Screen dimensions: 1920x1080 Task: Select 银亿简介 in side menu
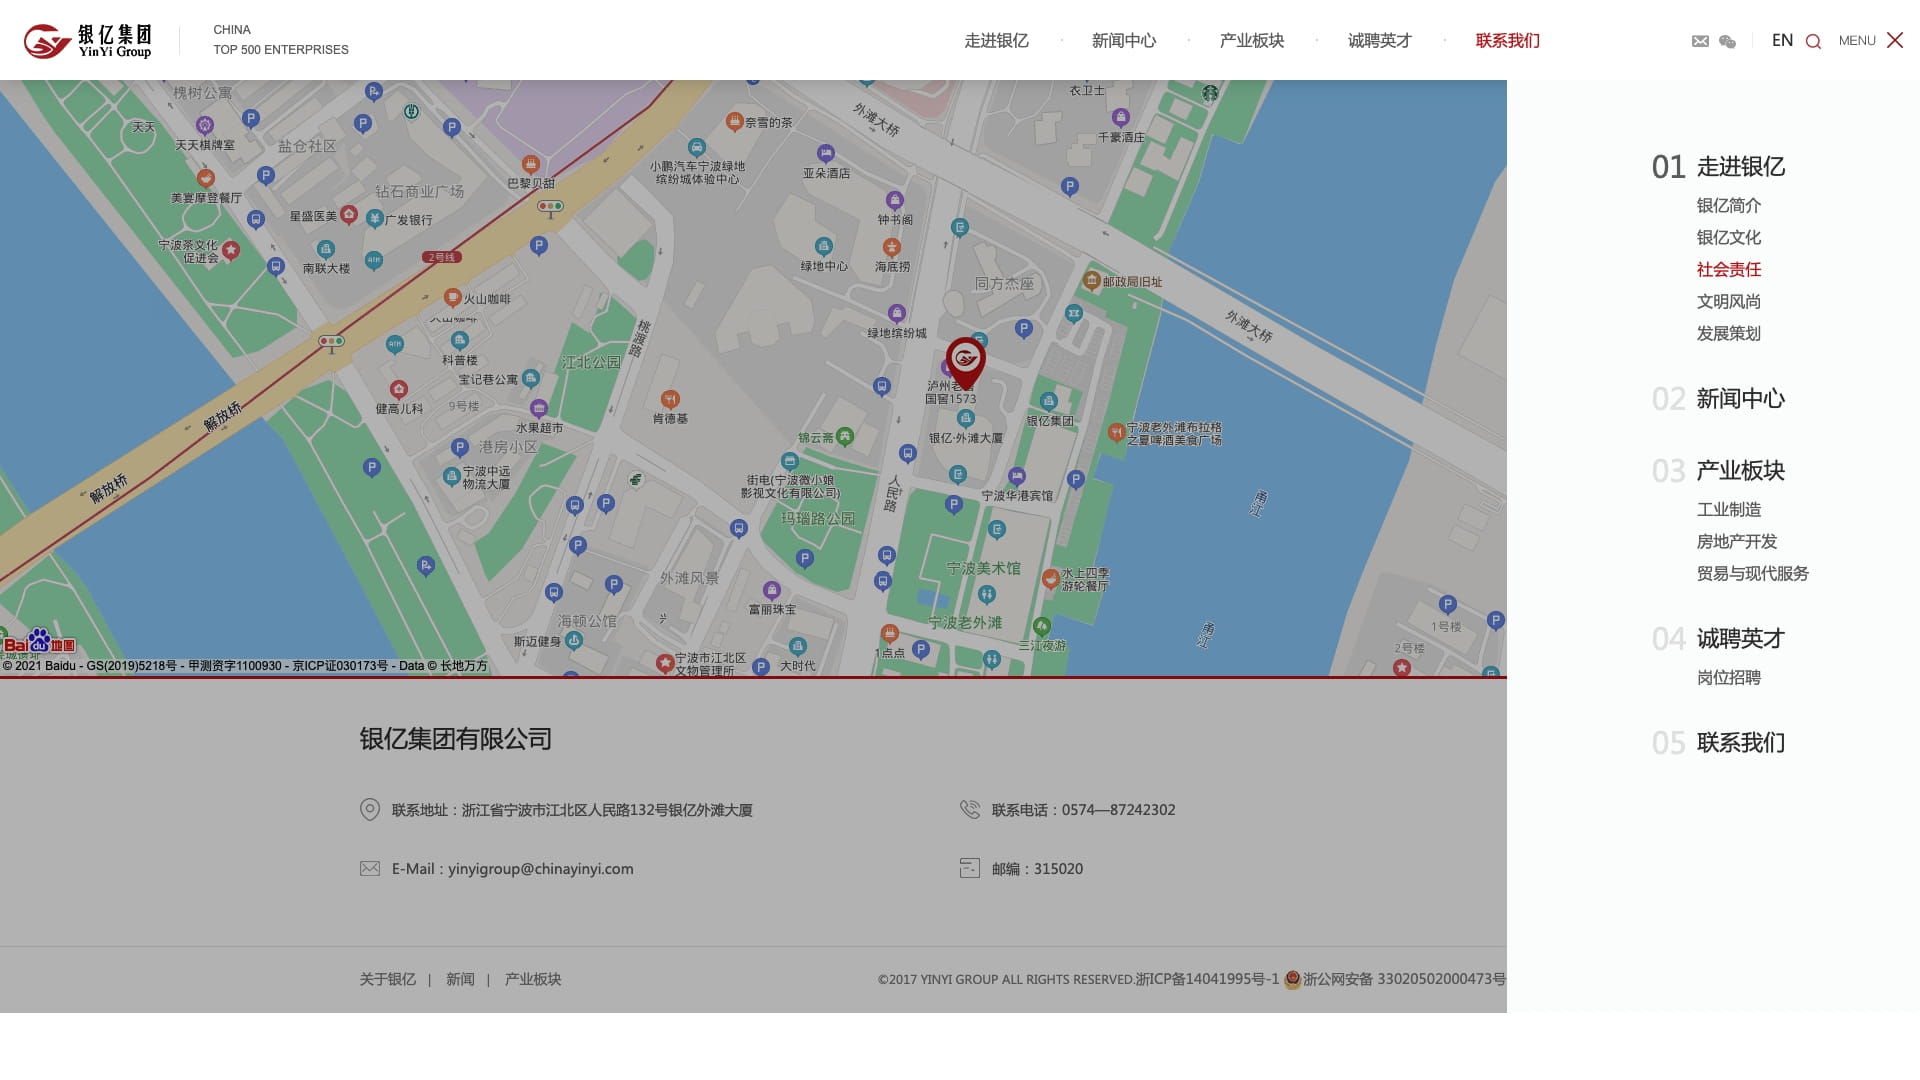tap(1729, 205)
